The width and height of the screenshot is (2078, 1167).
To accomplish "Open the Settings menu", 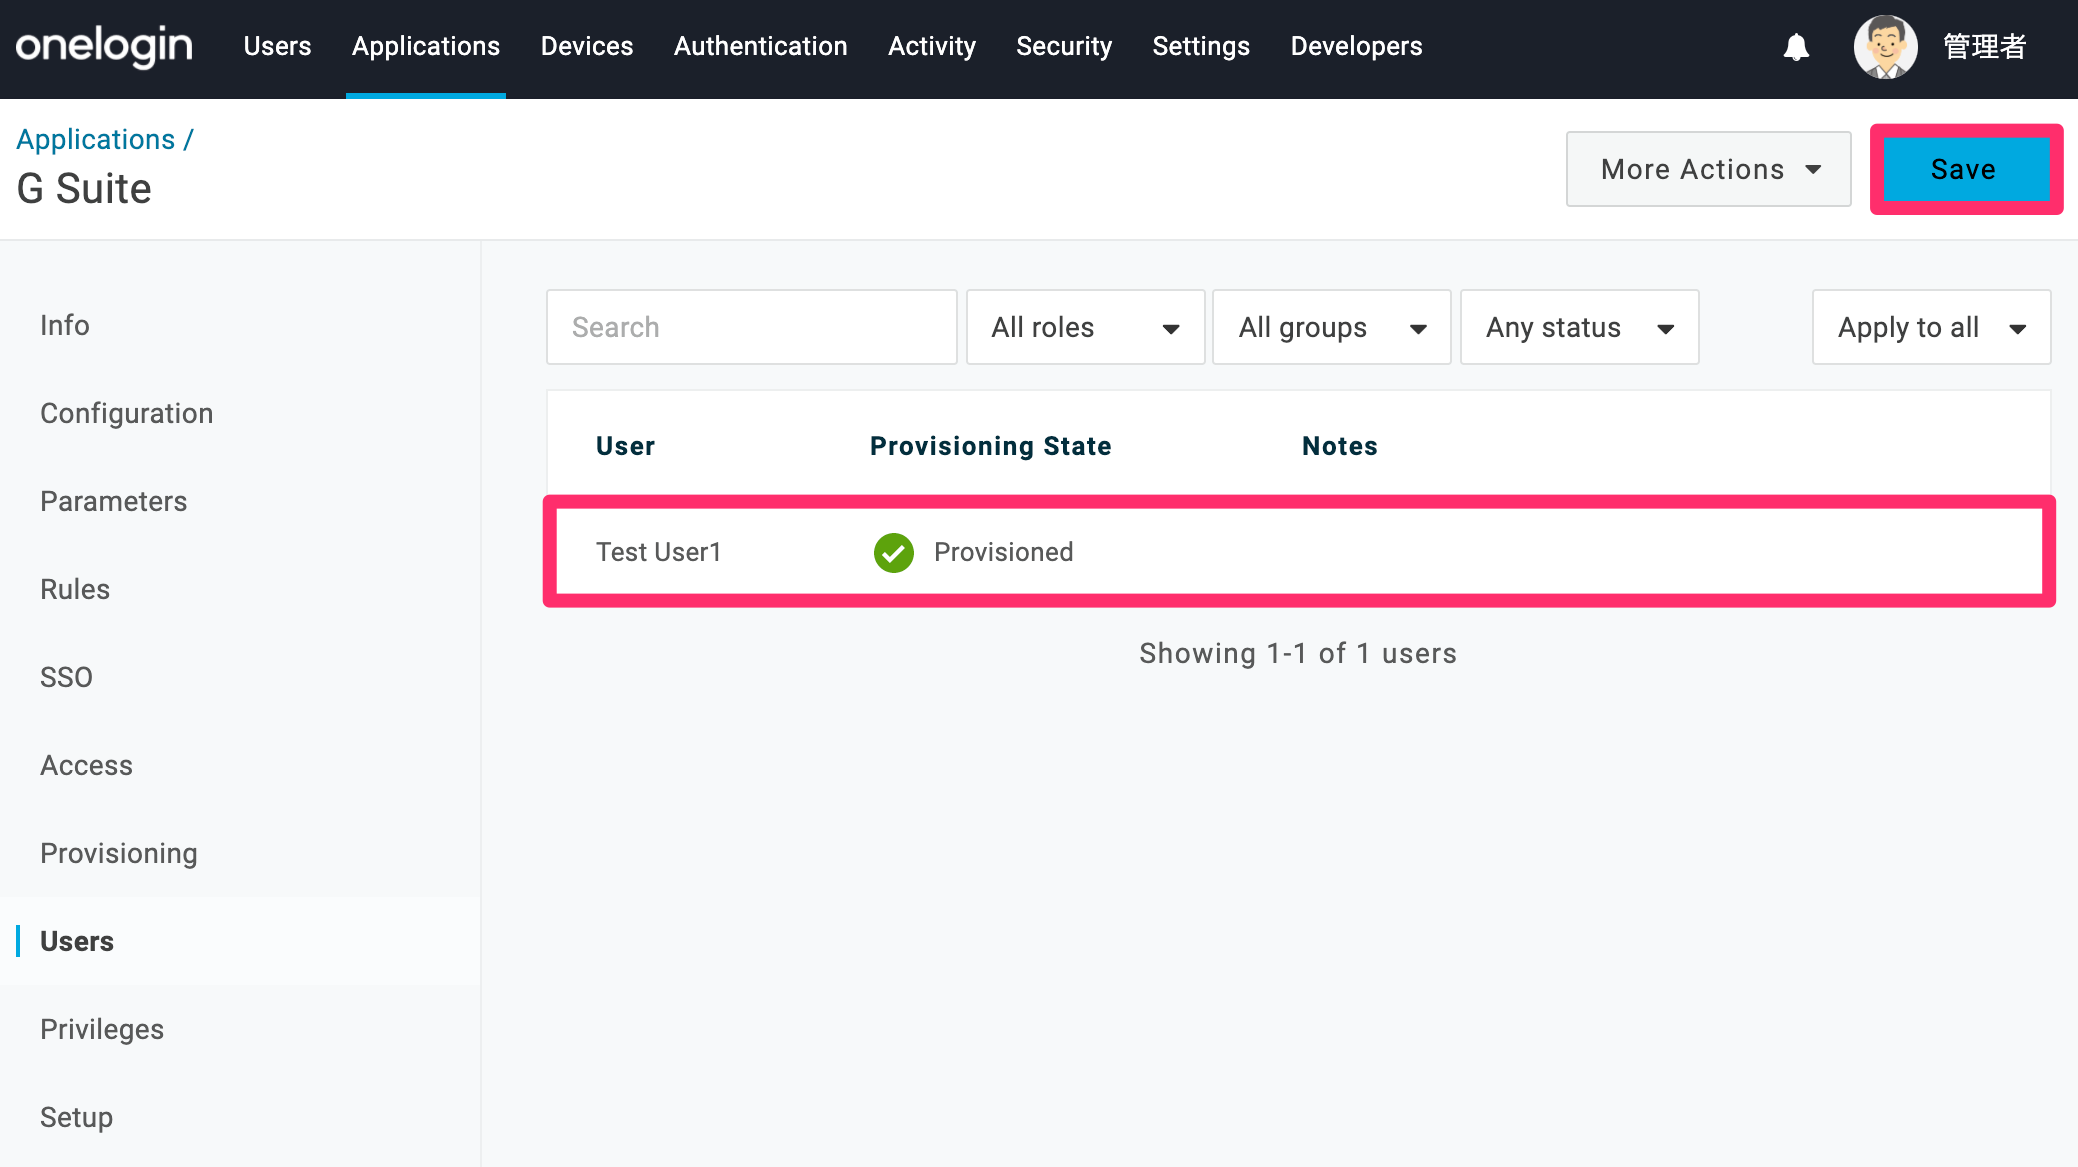I will (1201, 47).
